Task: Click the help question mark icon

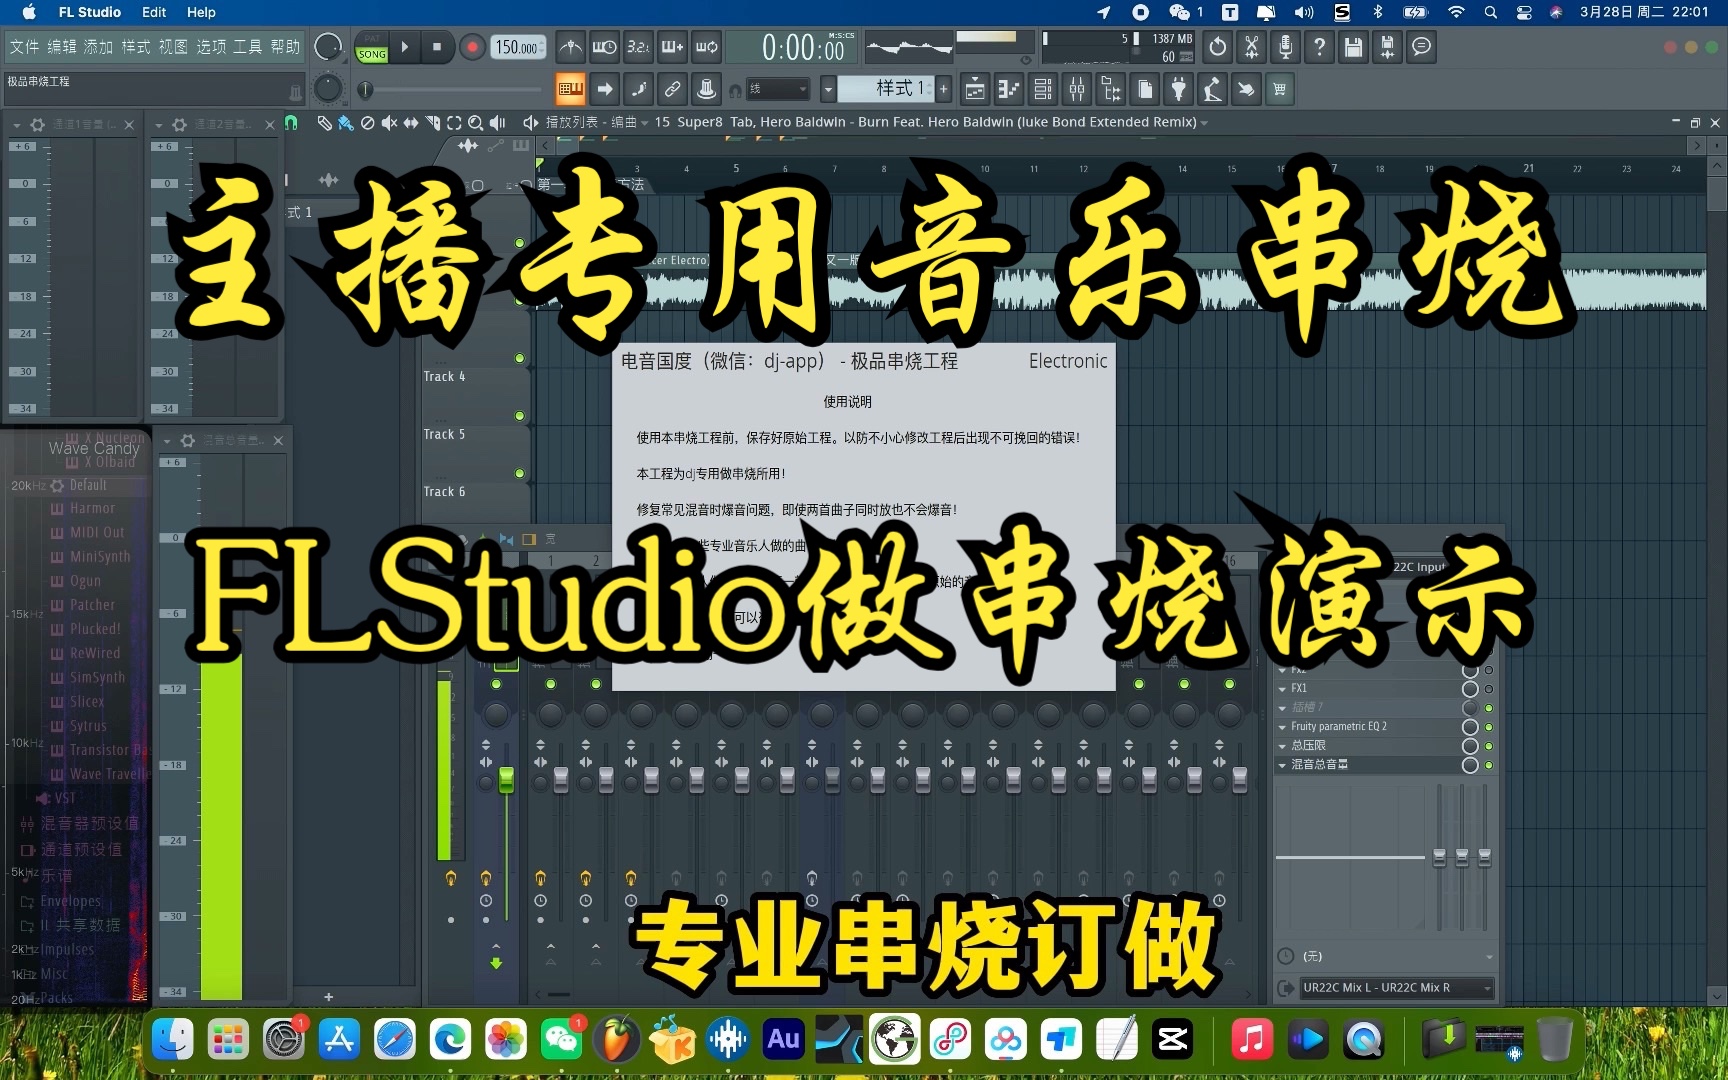Action: 1320,47
